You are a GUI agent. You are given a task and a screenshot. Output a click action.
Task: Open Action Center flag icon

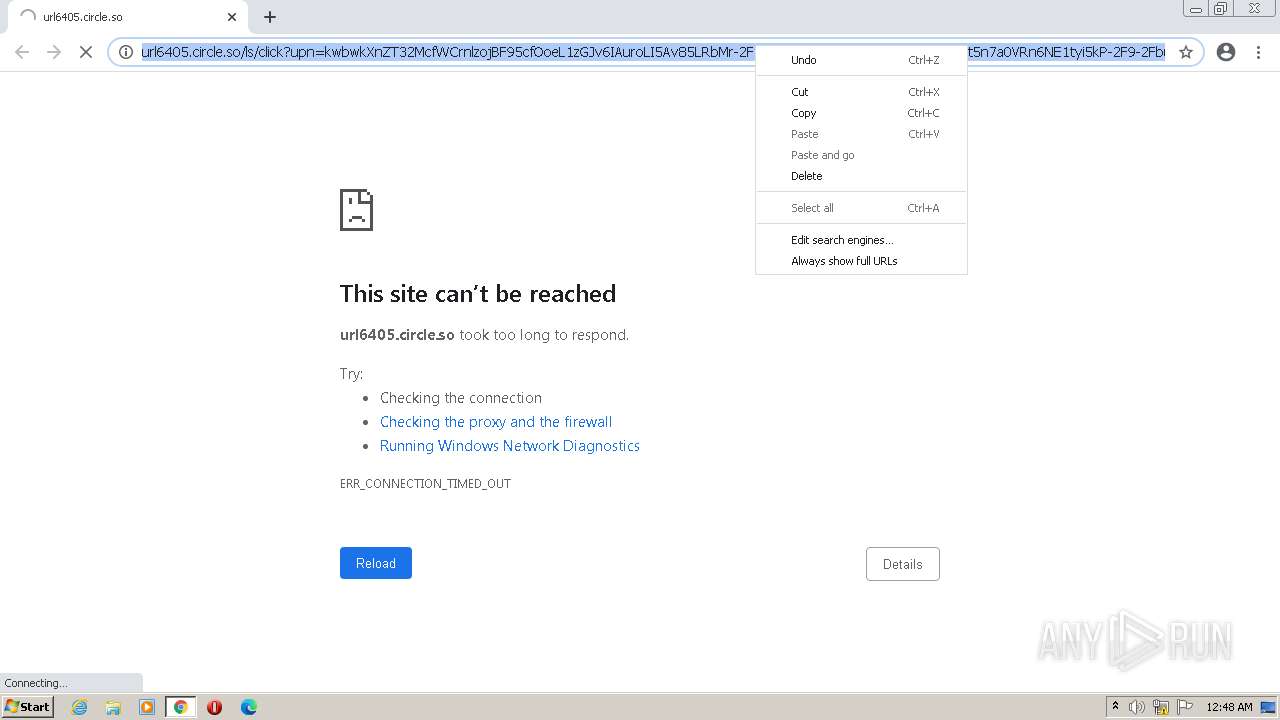[1185, 707]
